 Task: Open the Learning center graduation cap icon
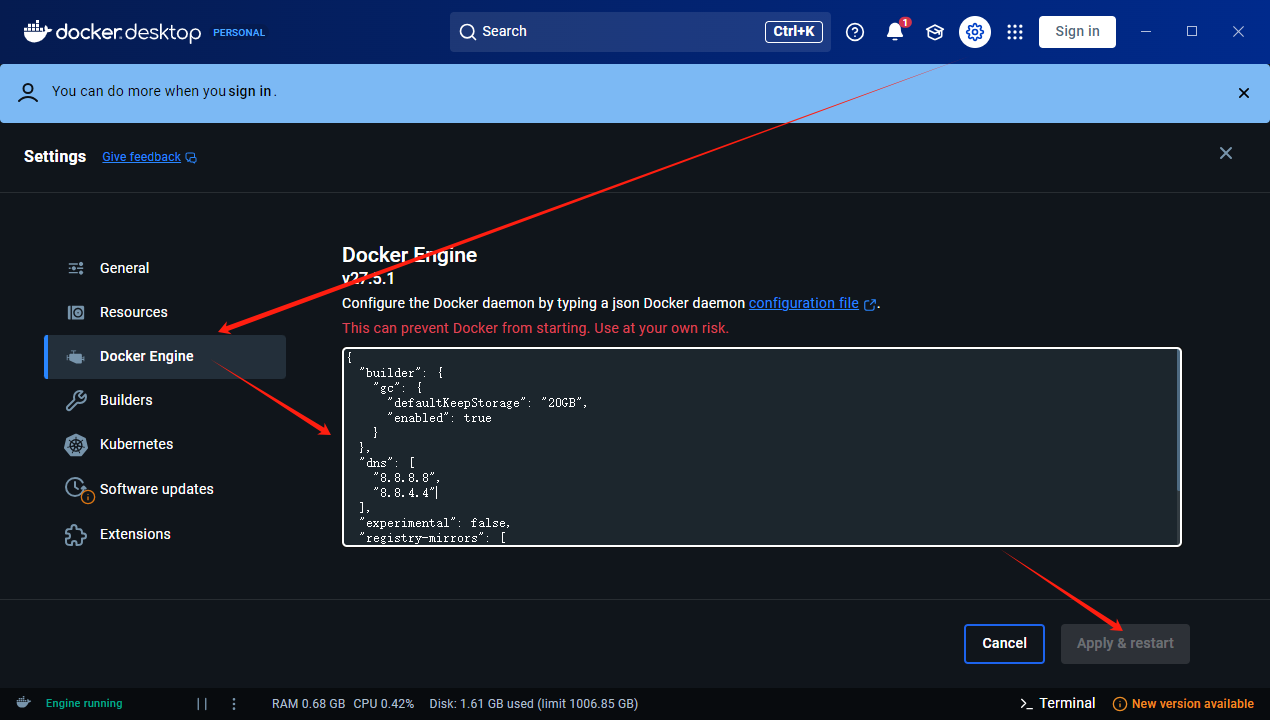(935, 32)
